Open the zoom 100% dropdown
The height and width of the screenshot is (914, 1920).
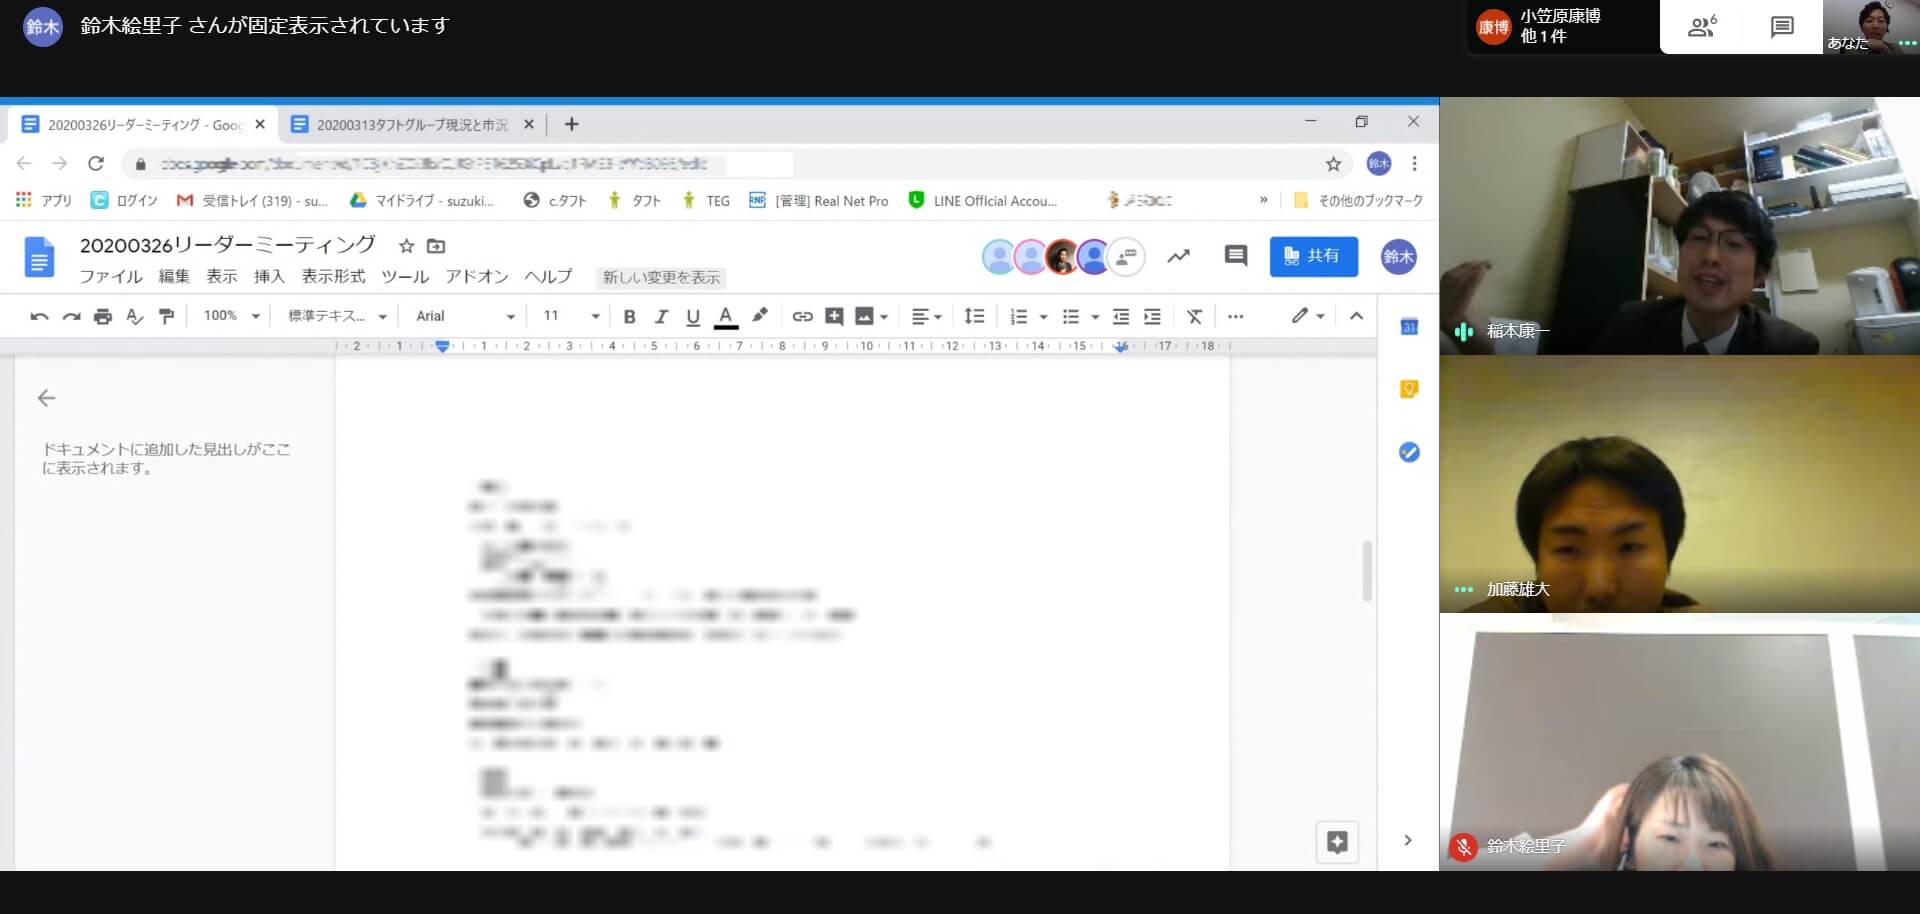pyautogui.click(x=231, y=316)
